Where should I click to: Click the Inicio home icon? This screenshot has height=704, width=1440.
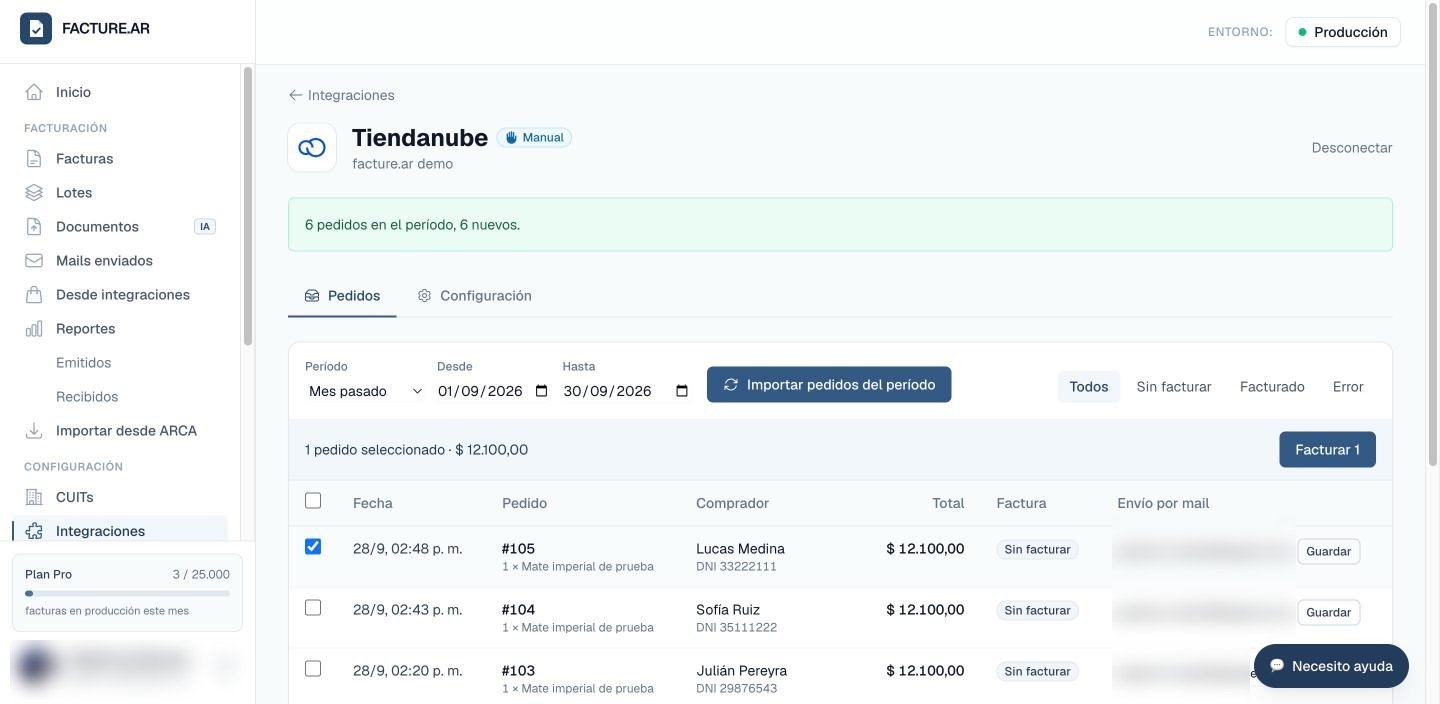[34, 92]
